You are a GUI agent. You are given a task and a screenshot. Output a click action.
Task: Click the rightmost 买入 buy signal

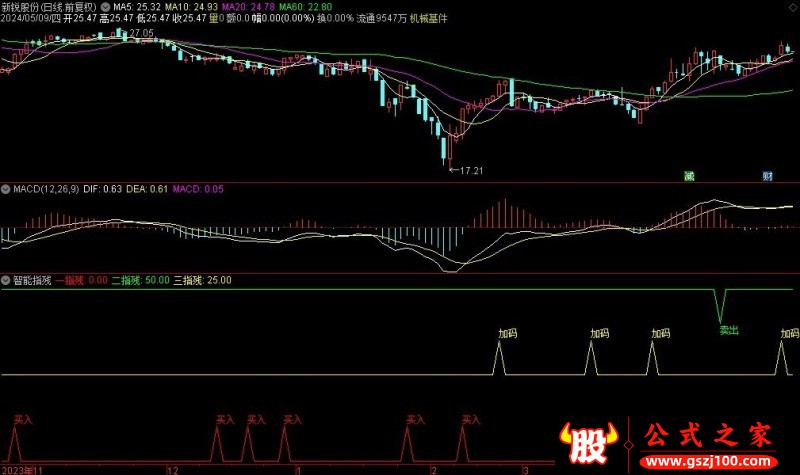point(471,420)
